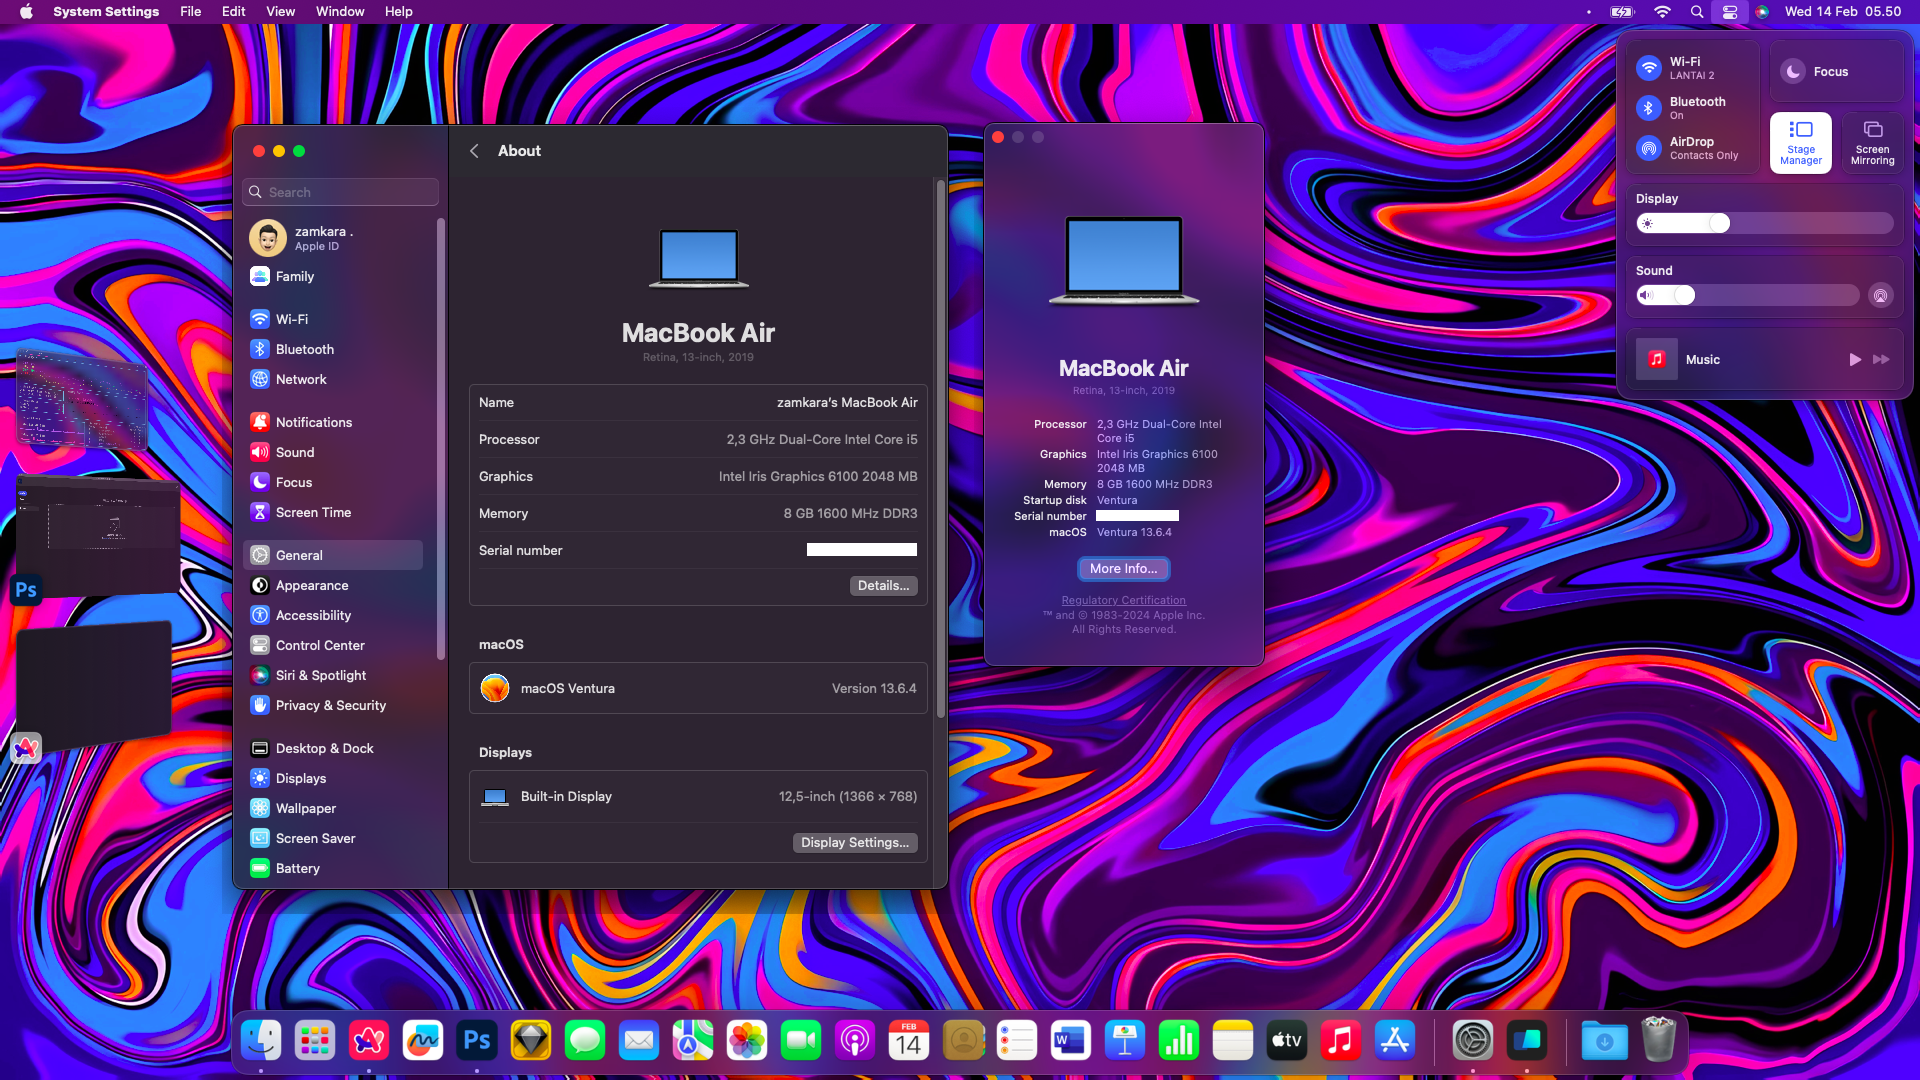
Task: Adjust the Sound volume slider
Action: click(x=1747, y=295)
